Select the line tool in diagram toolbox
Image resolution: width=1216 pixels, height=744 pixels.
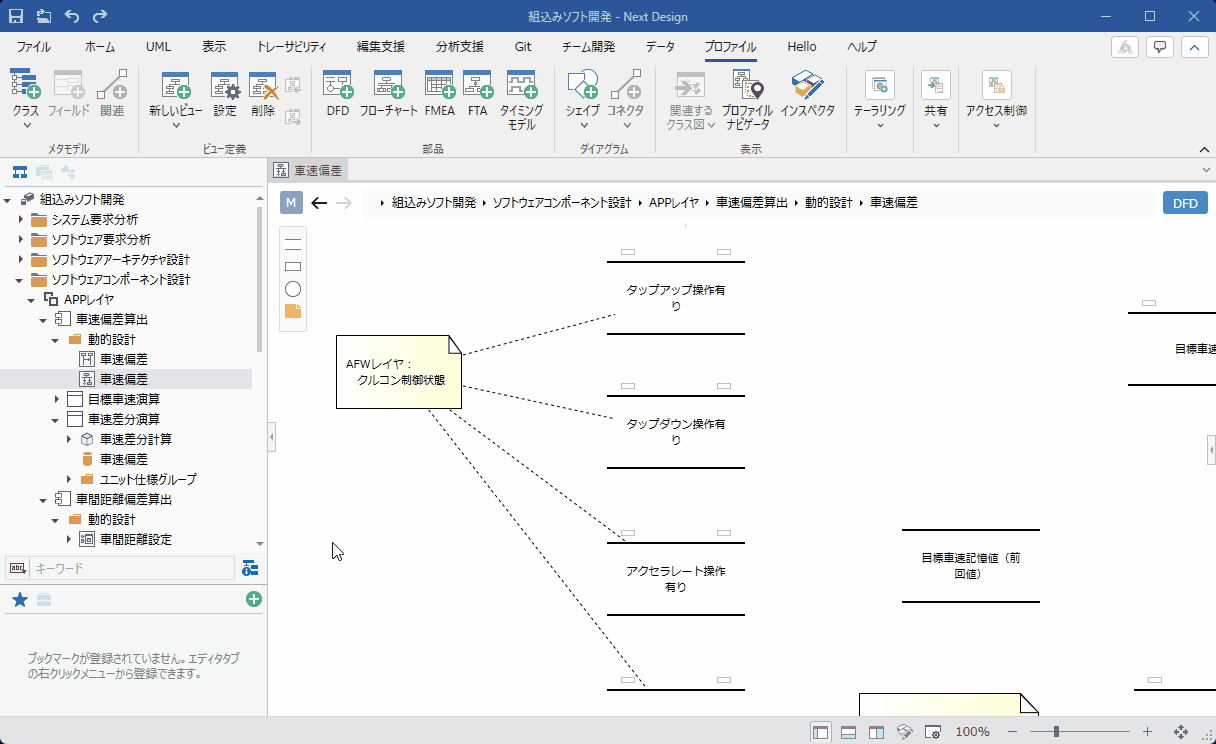tap(293, 243)
